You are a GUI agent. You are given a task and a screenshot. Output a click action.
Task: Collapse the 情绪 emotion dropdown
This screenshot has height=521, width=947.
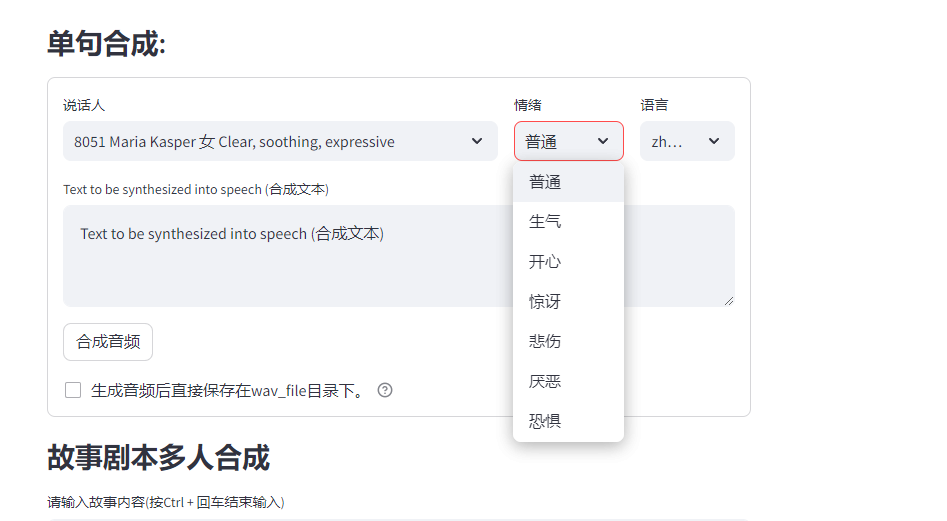click(x=568, y=141)
